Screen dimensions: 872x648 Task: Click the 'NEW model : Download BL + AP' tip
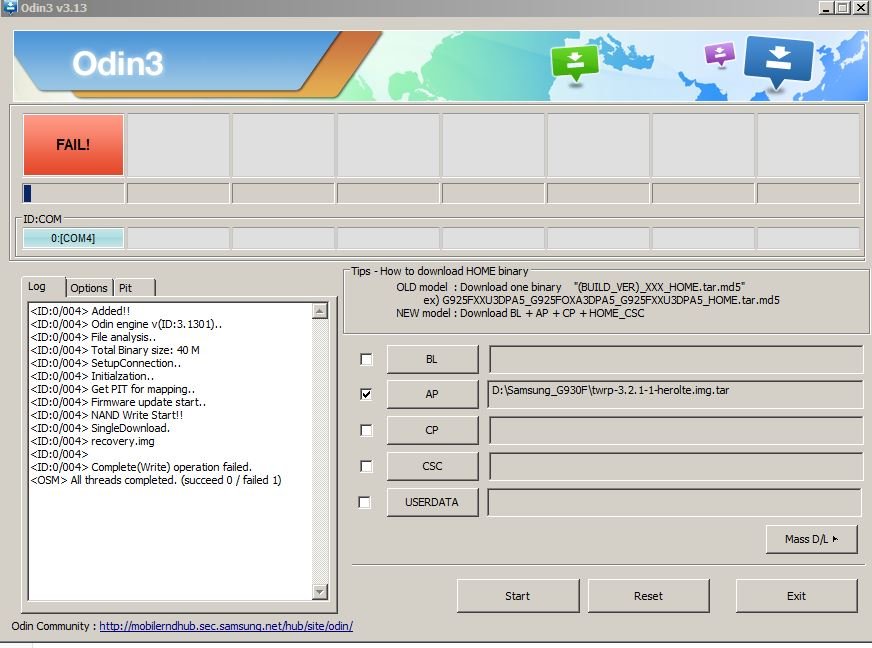520,313
